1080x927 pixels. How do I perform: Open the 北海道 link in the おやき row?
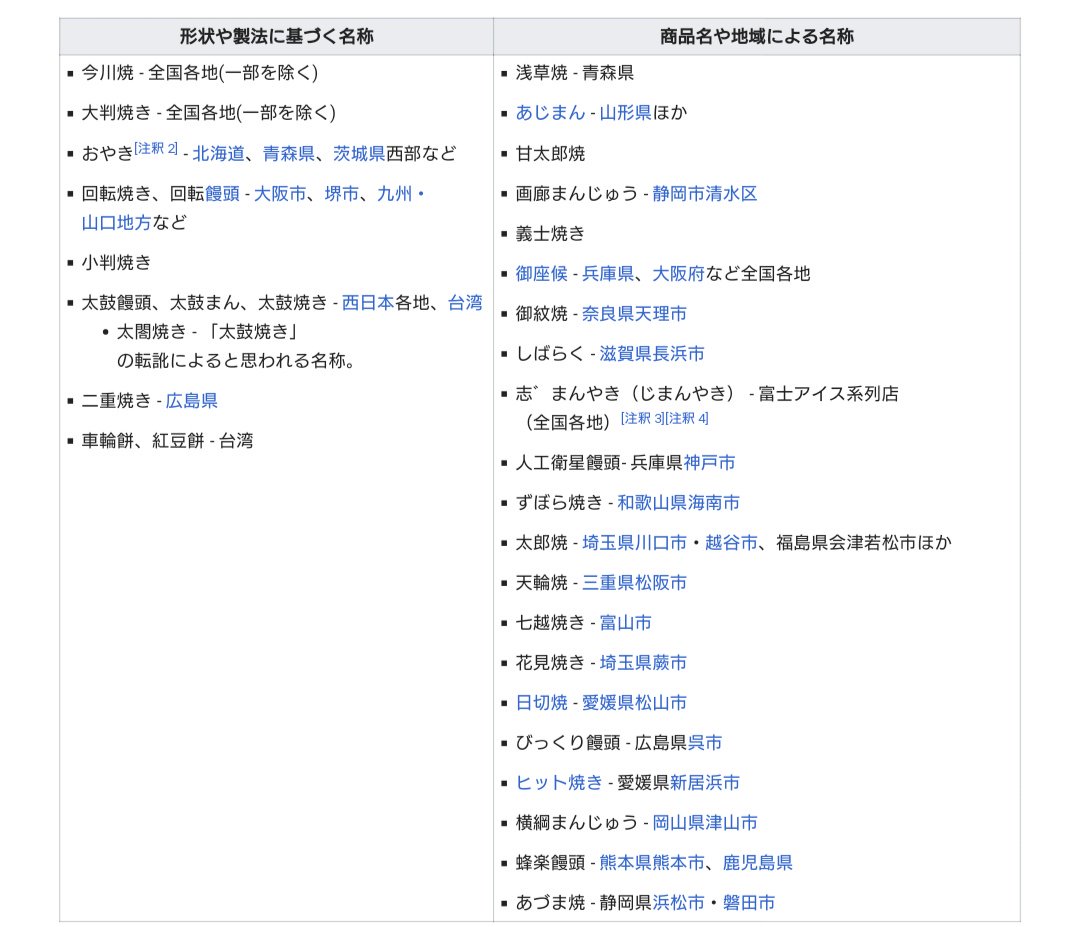click(218, 153)
